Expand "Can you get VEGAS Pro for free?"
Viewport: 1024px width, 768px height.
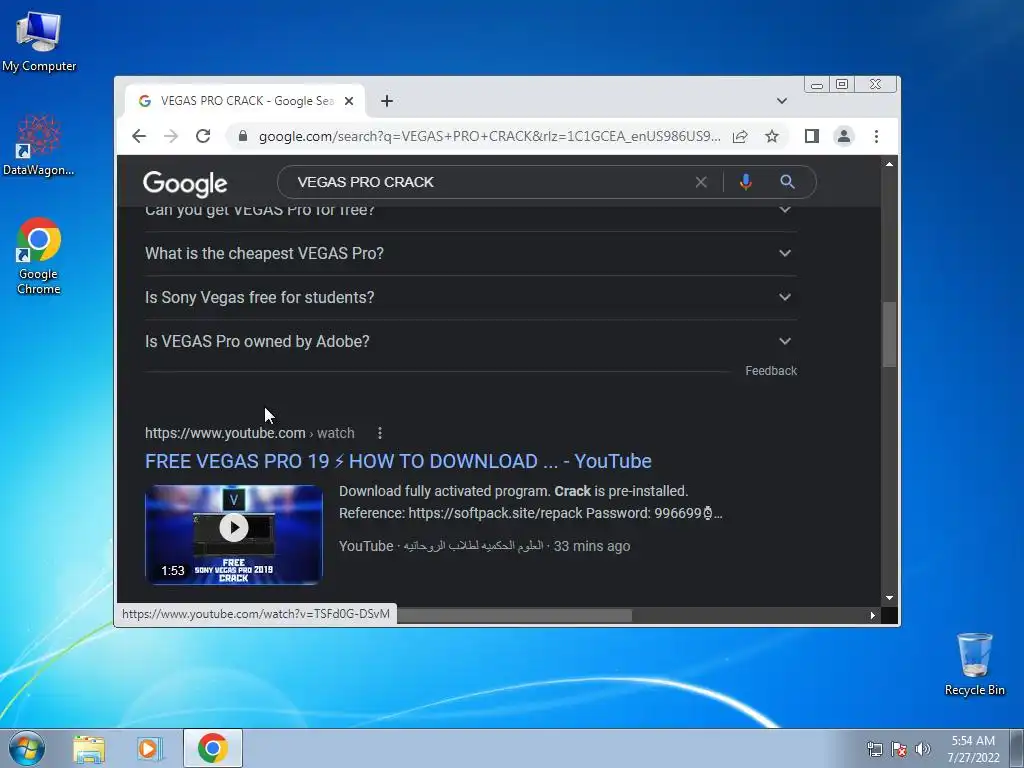pyautogui.click(x=470, y=212)
